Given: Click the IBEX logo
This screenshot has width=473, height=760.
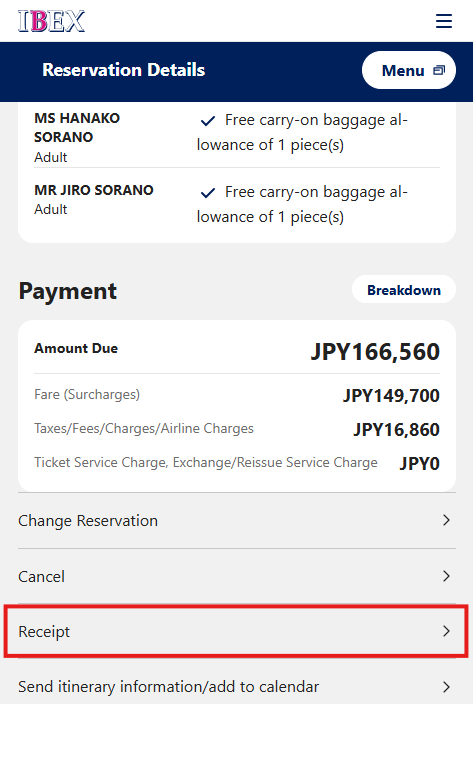Looking at the screenshot, I should [51, 21].
